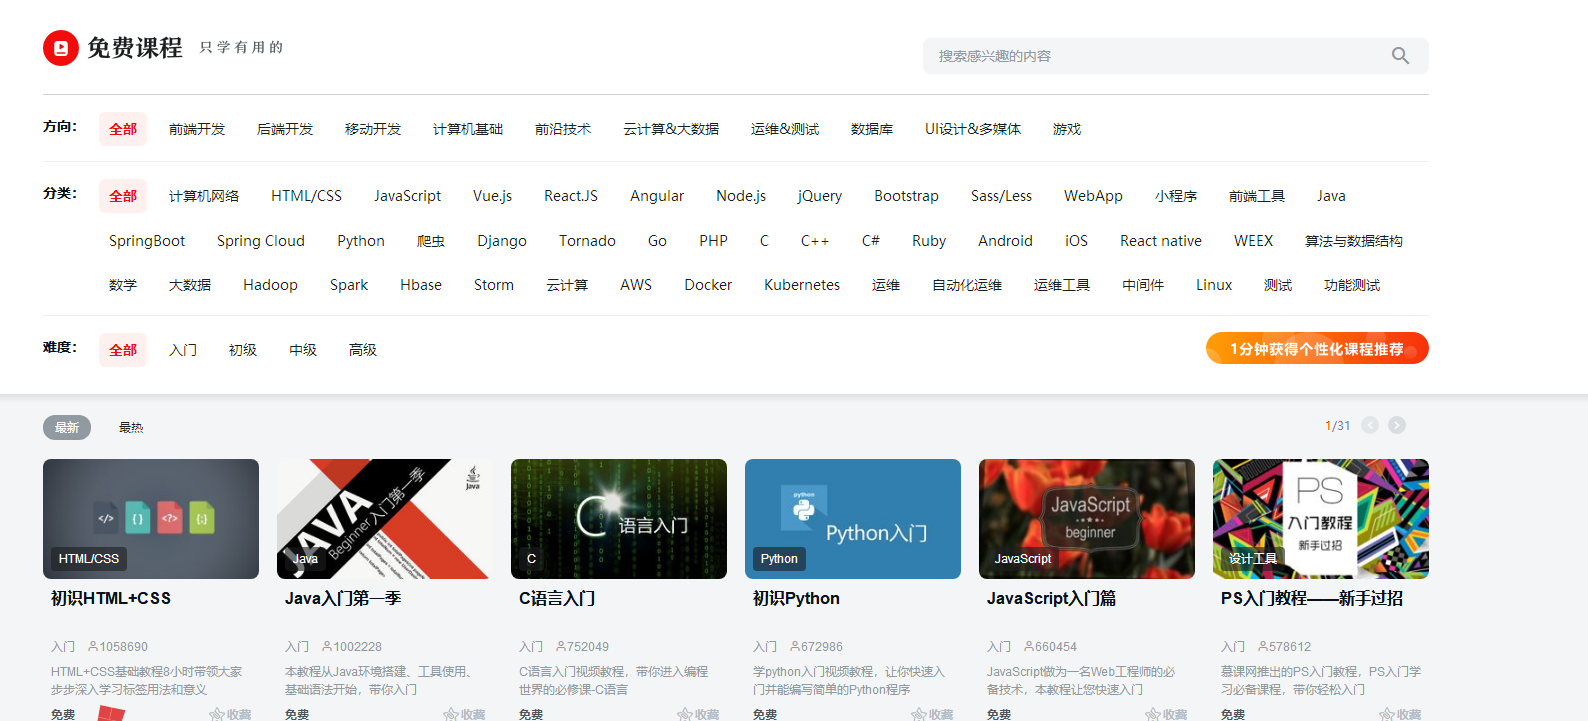The width and height of the screenshot is (1588, 721).
Task: Click the 初识Python course title
Action: pos(796,598)
